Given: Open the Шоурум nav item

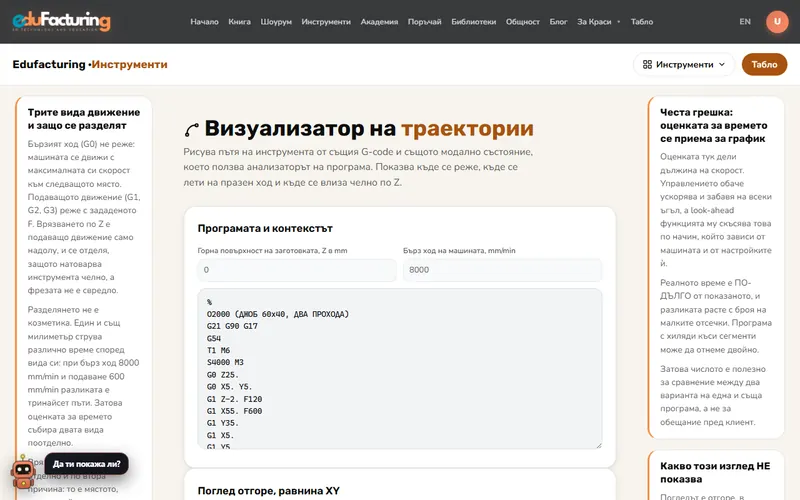Looking at the screenshot, I should tap(276, 22).
